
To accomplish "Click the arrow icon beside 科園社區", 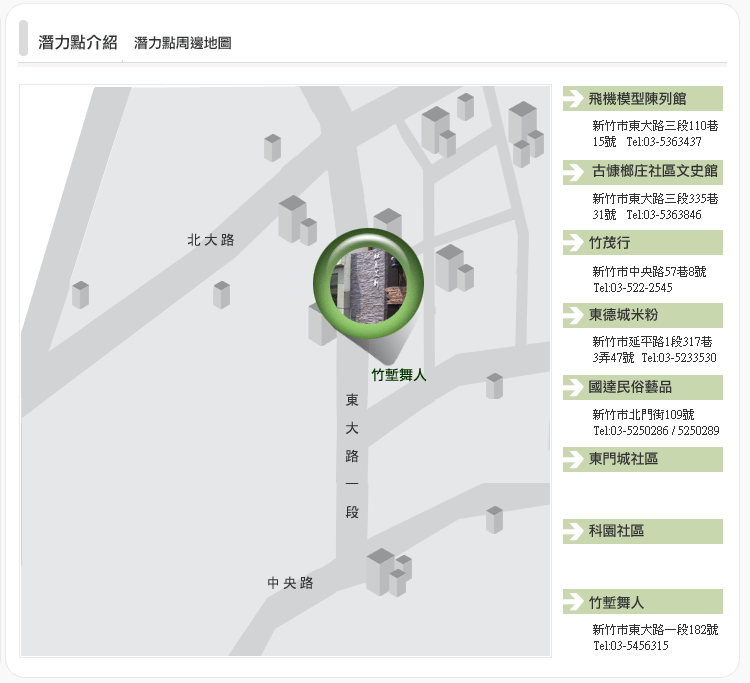I will (573, 531).
